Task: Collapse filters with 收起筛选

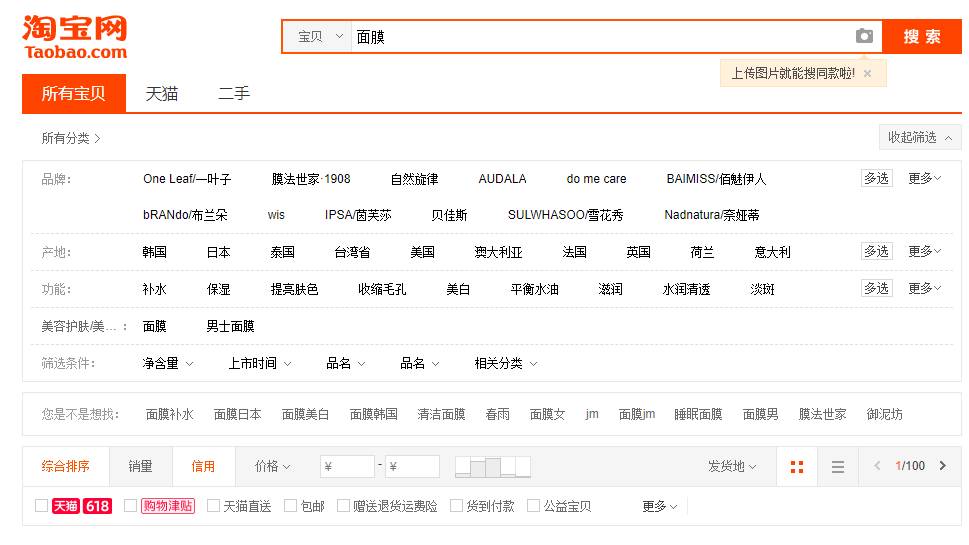Action: 920,137
